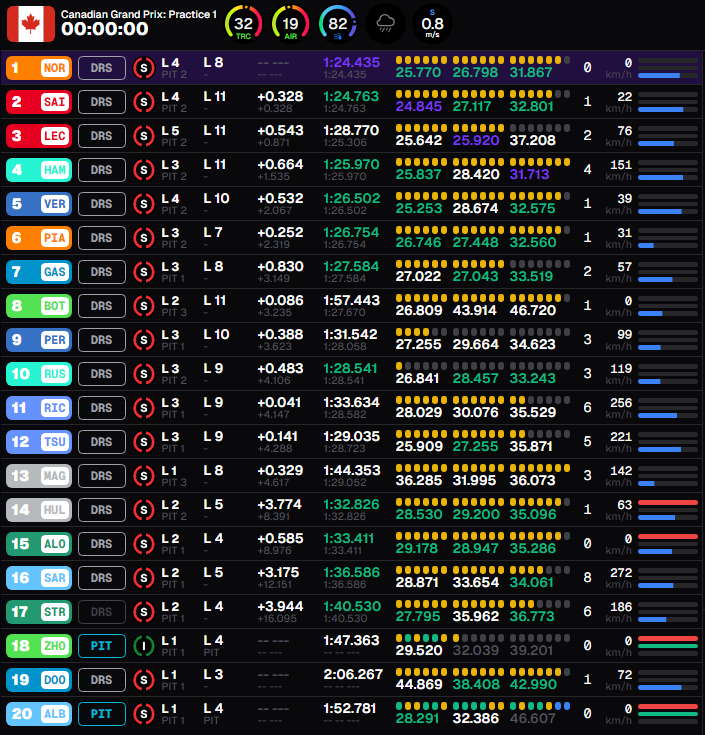The width and height of the screenshot is (705, 735).
Task: Click SAI's gap +0.328
Action: 280,96
